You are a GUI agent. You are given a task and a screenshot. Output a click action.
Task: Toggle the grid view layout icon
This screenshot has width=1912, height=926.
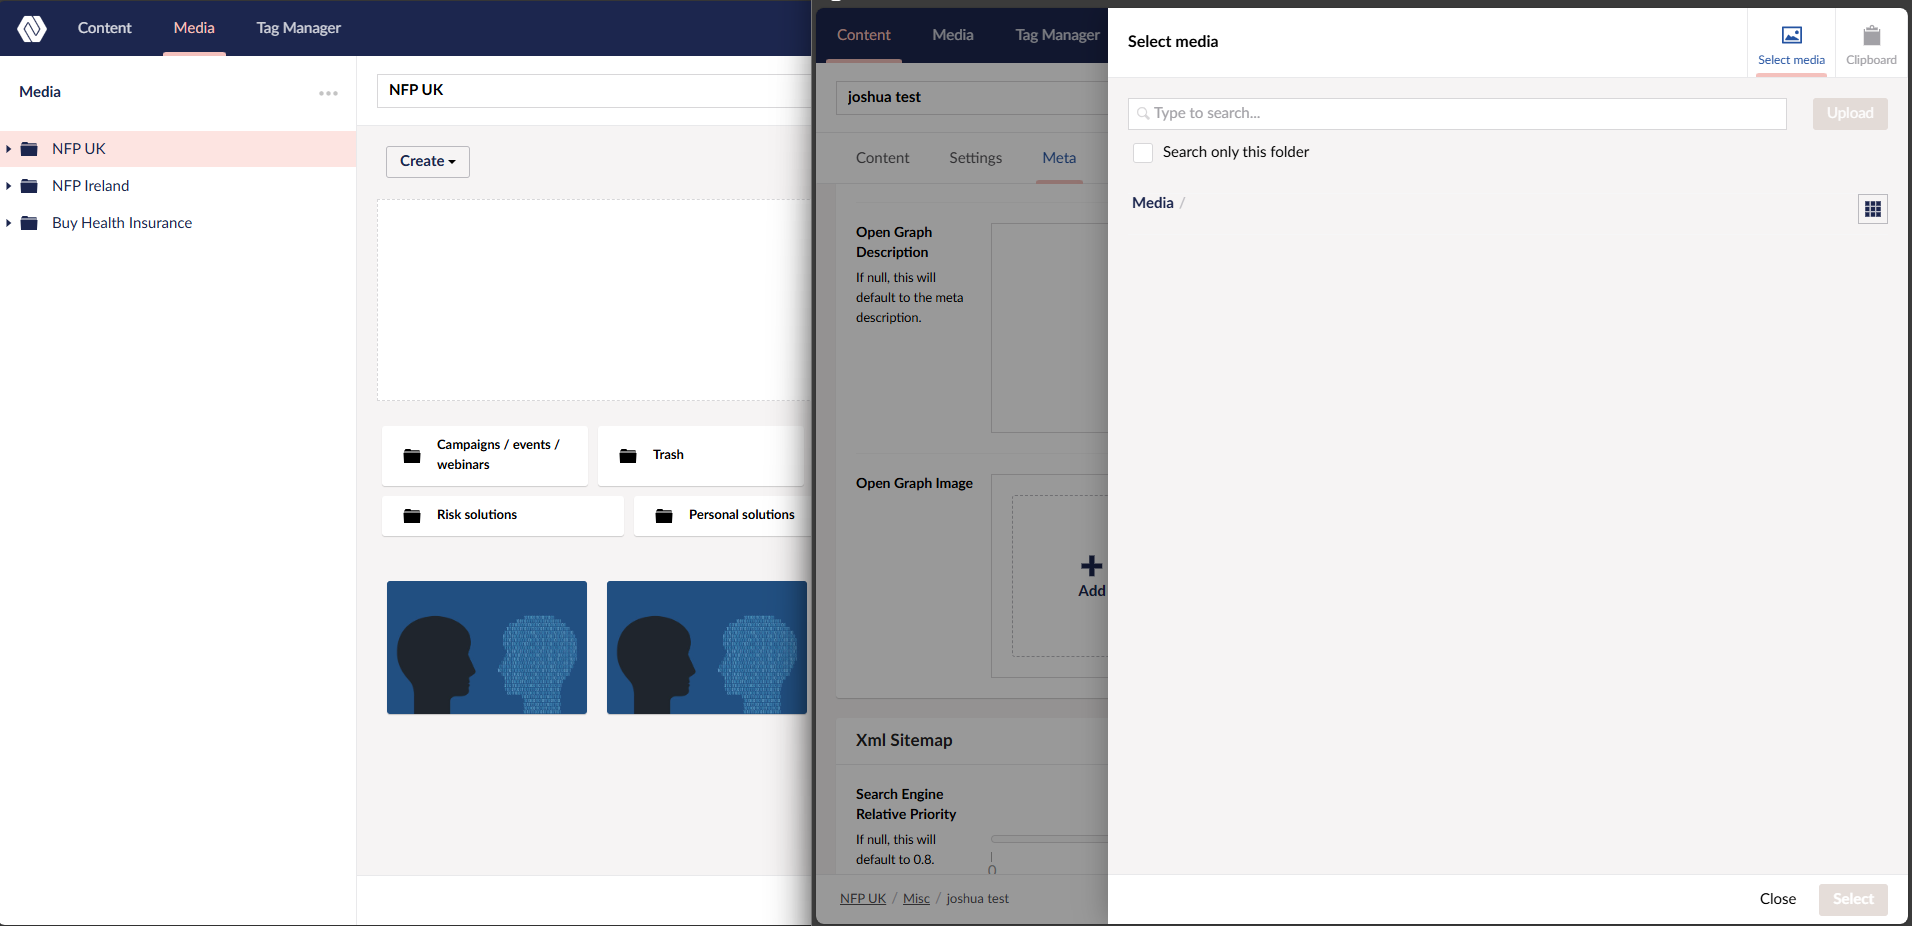click(1872, 209)
